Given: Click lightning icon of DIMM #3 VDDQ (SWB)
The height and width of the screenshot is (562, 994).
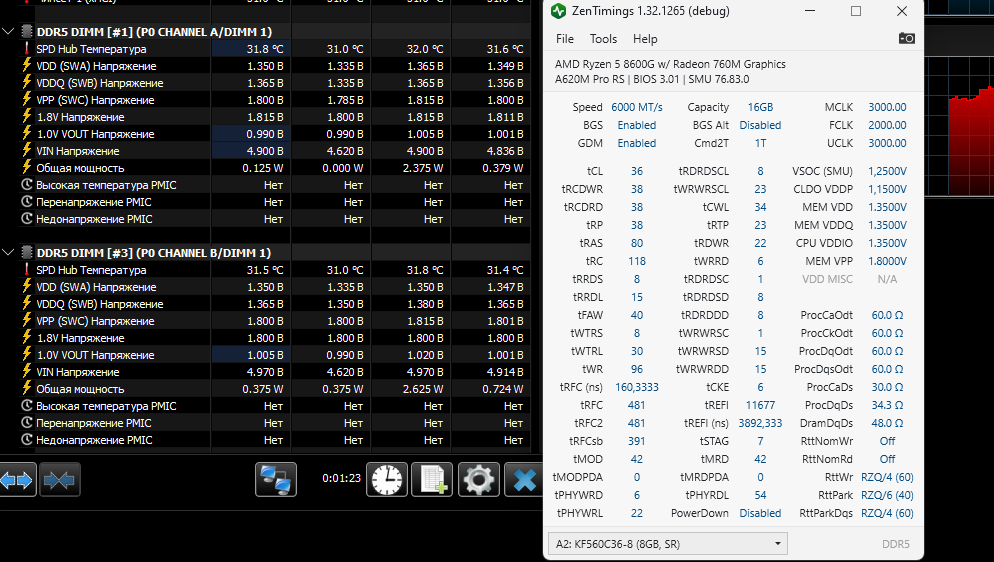Looking at the screenshot, I should (27, 304).
